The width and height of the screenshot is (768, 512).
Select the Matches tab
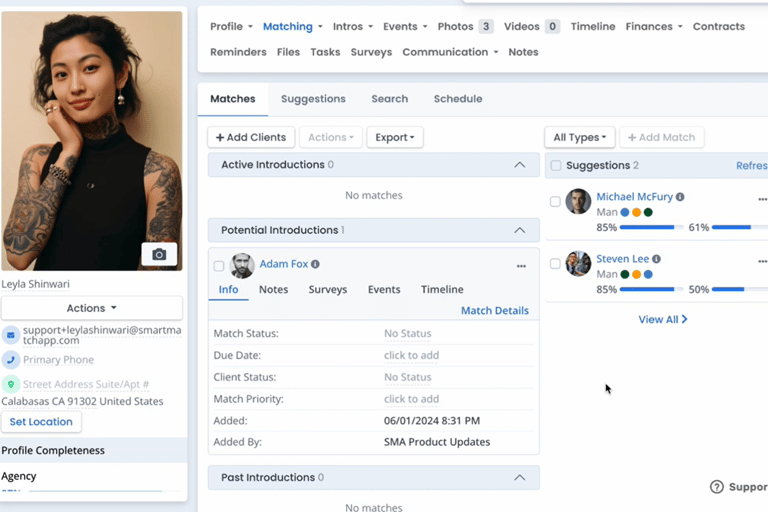[233, 99]
